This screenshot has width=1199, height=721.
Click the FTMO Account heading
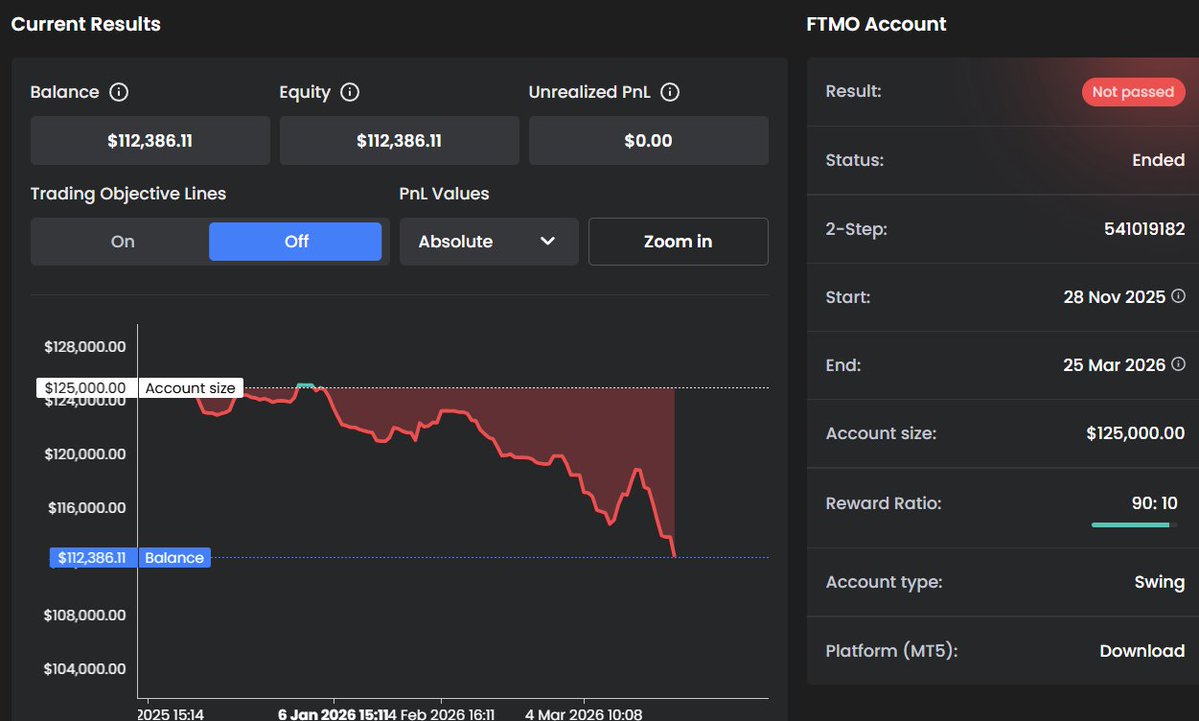(x=876, y=24)
